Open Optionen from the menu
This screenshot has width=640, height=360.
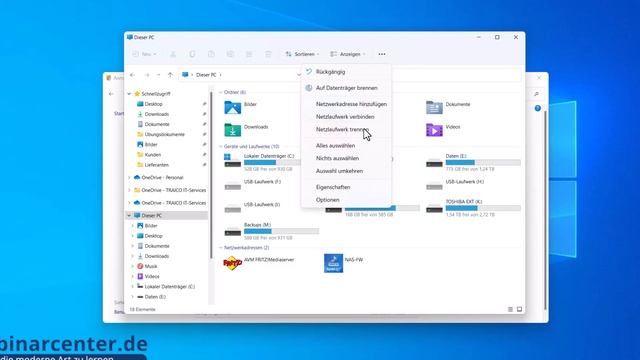346,200
